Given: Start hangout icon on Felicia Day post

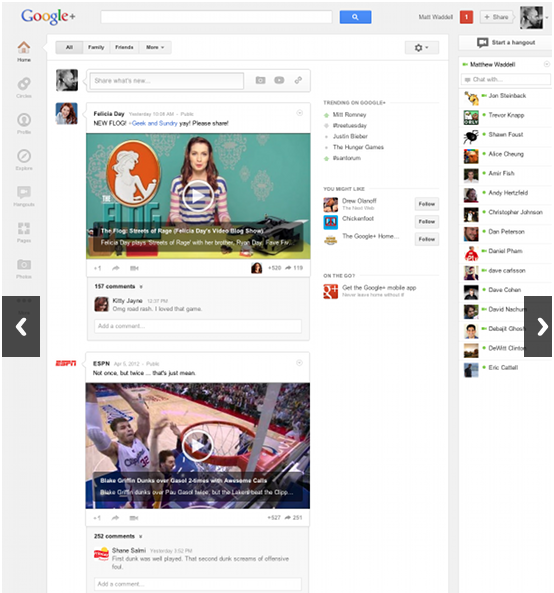Looking at the screenshot, I should pyautogui.click(x=134, y=268).
